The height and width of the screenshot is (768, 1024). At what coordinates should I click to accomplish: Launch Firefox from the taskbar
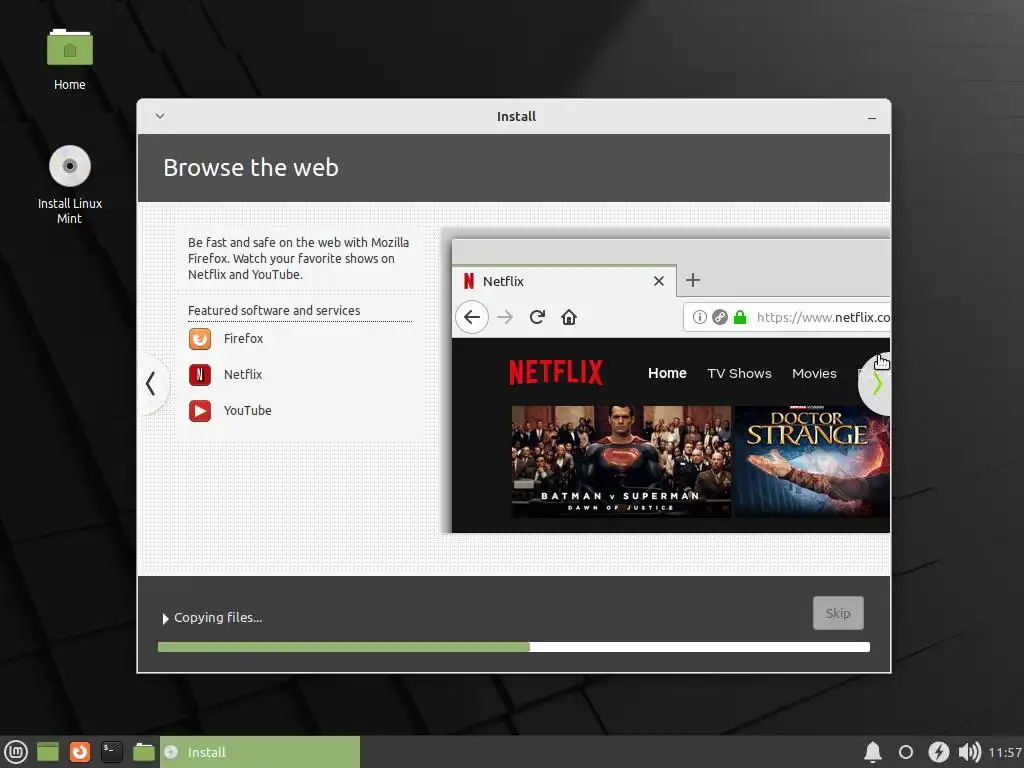pyautogui.click(x=80, y=752)
